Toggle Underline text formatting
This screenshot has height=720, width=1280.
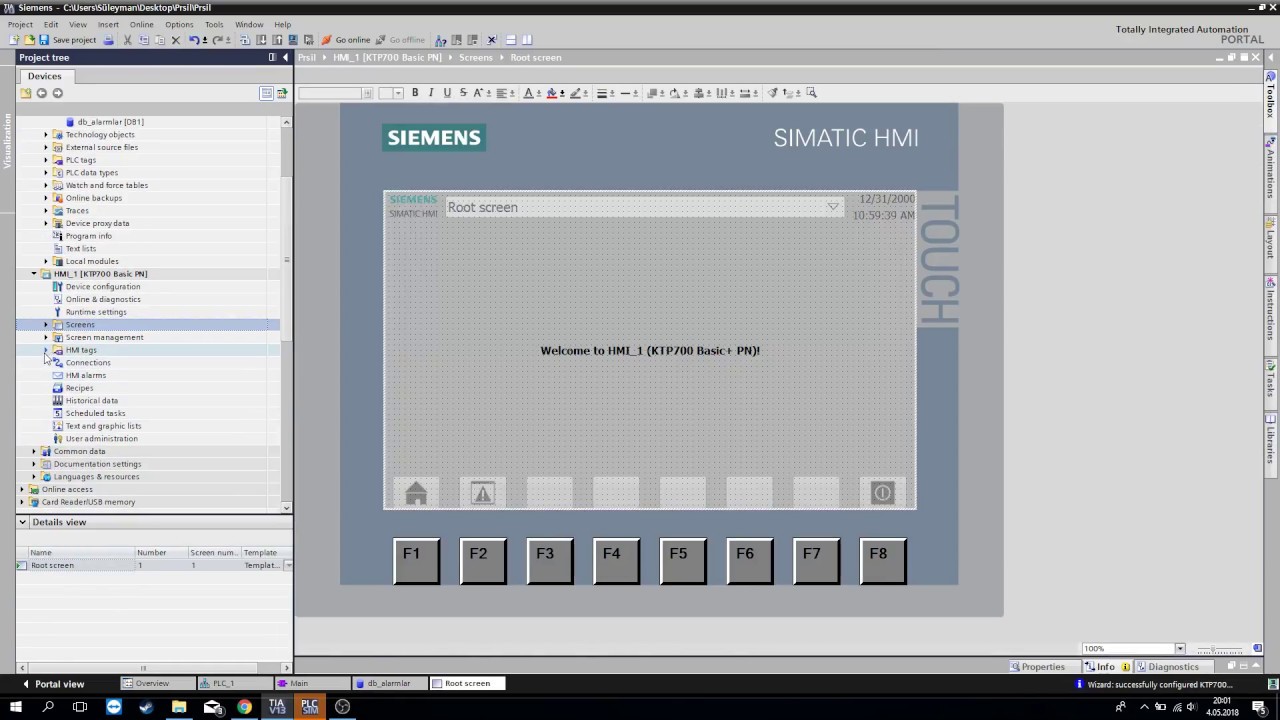tap(447, 93)
